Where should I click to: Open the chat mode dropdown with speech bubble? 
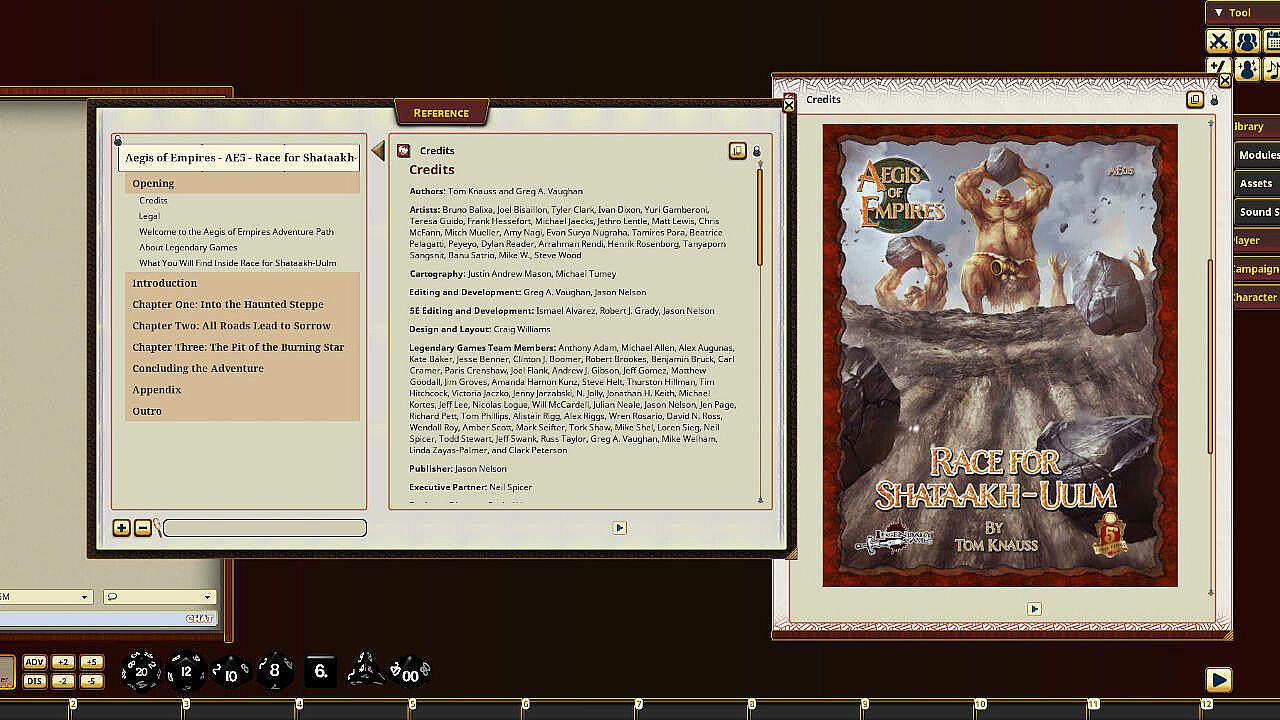[x=159, y=597]
